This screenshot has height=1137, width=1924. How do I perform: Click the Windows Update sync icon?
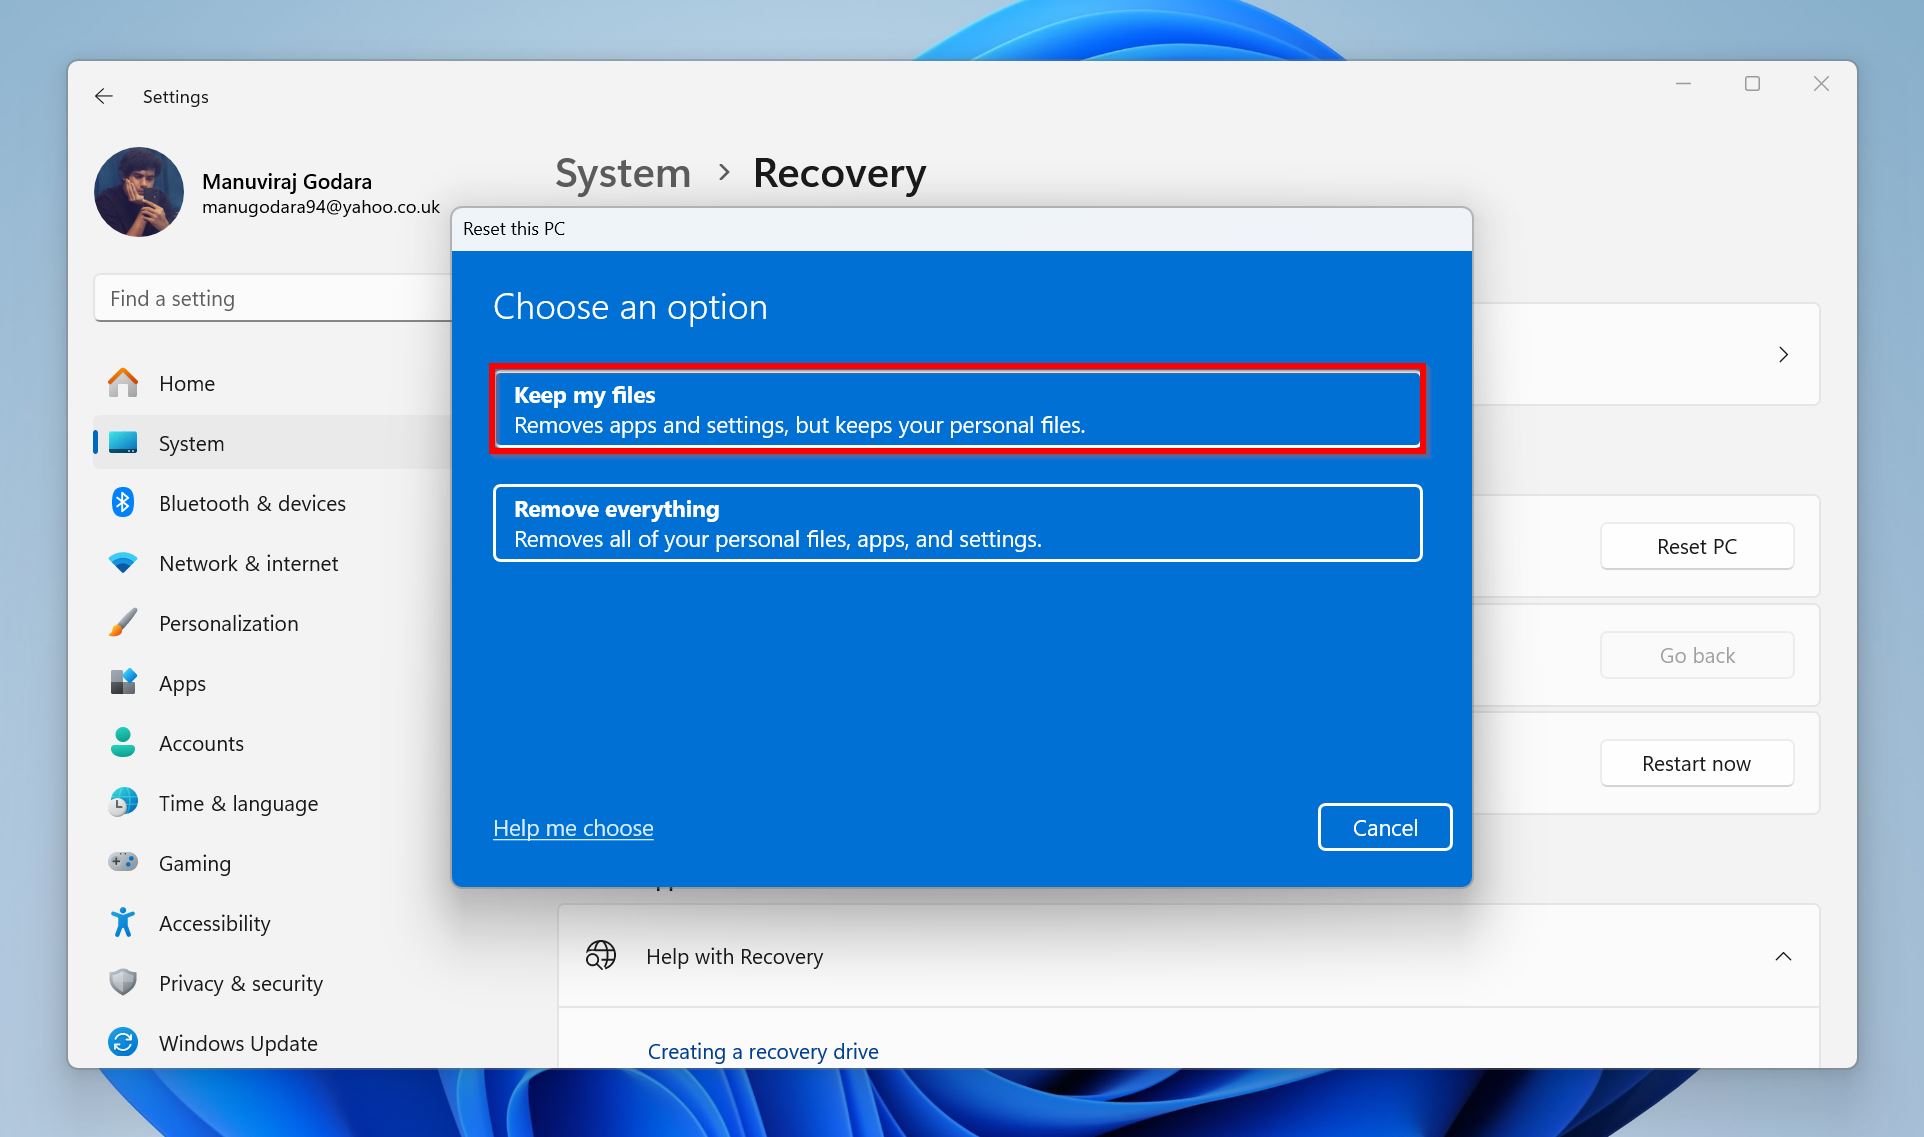[123, 1043]
